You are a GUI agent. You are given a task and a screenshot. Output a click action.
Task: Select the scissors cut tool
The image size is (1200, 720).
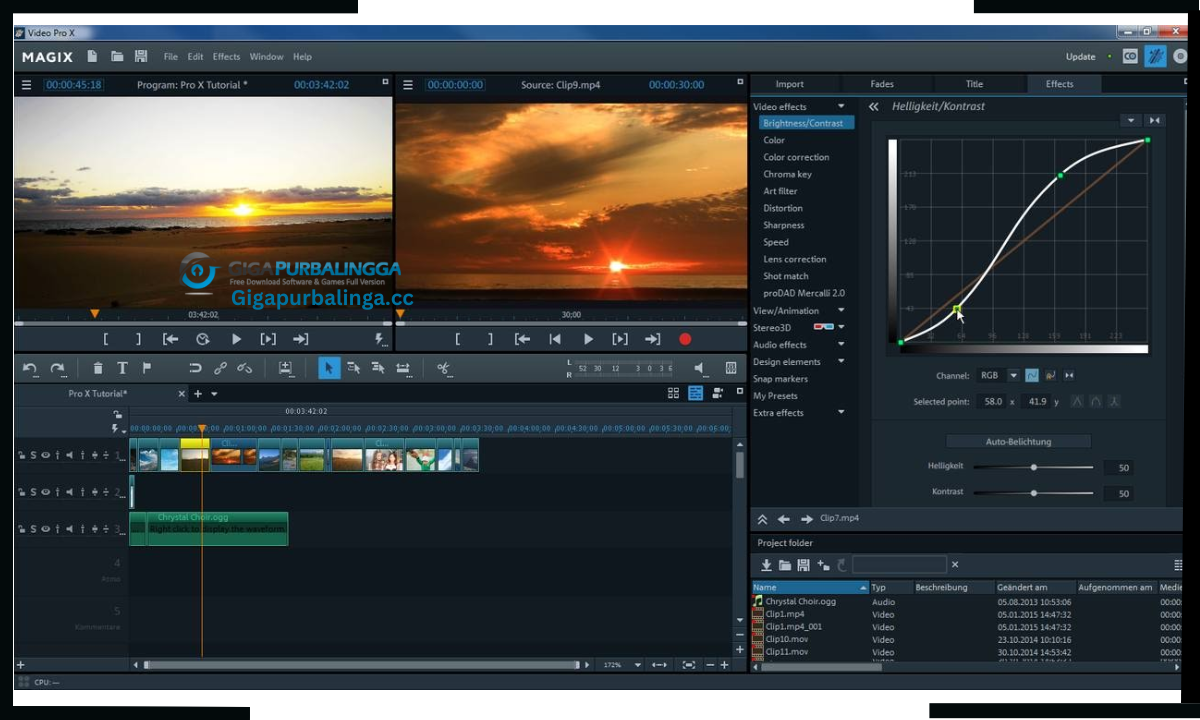444,368
